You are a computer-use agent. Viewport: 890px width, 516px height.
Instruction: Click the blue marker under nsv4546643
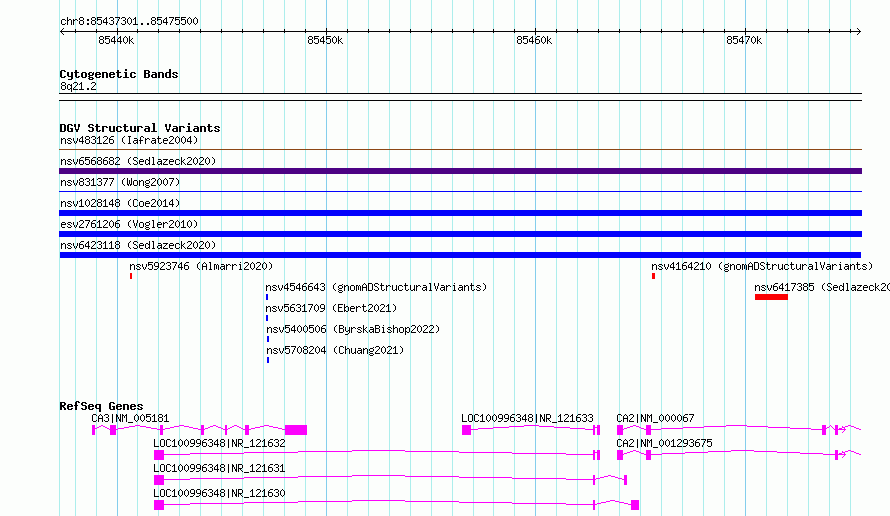click(267, 297)
